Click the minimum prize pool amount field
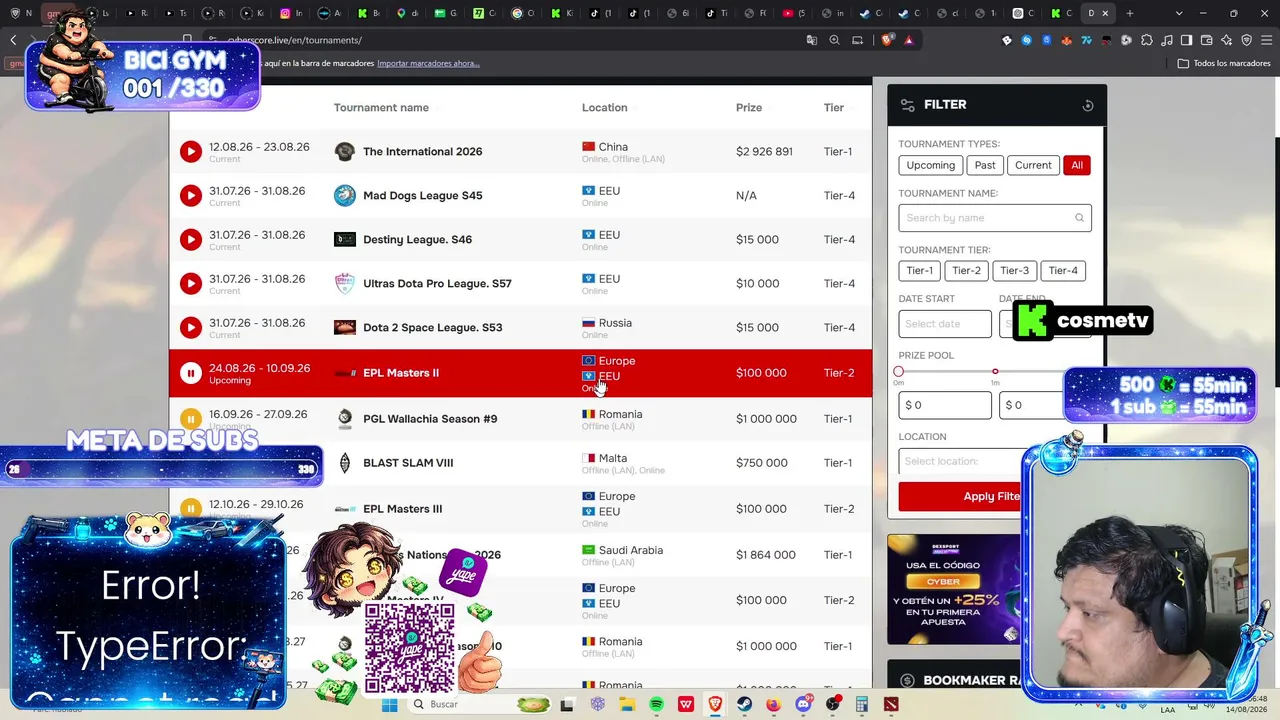The image size is (1280, 720). pyautogui.click(x=945, y=405)
